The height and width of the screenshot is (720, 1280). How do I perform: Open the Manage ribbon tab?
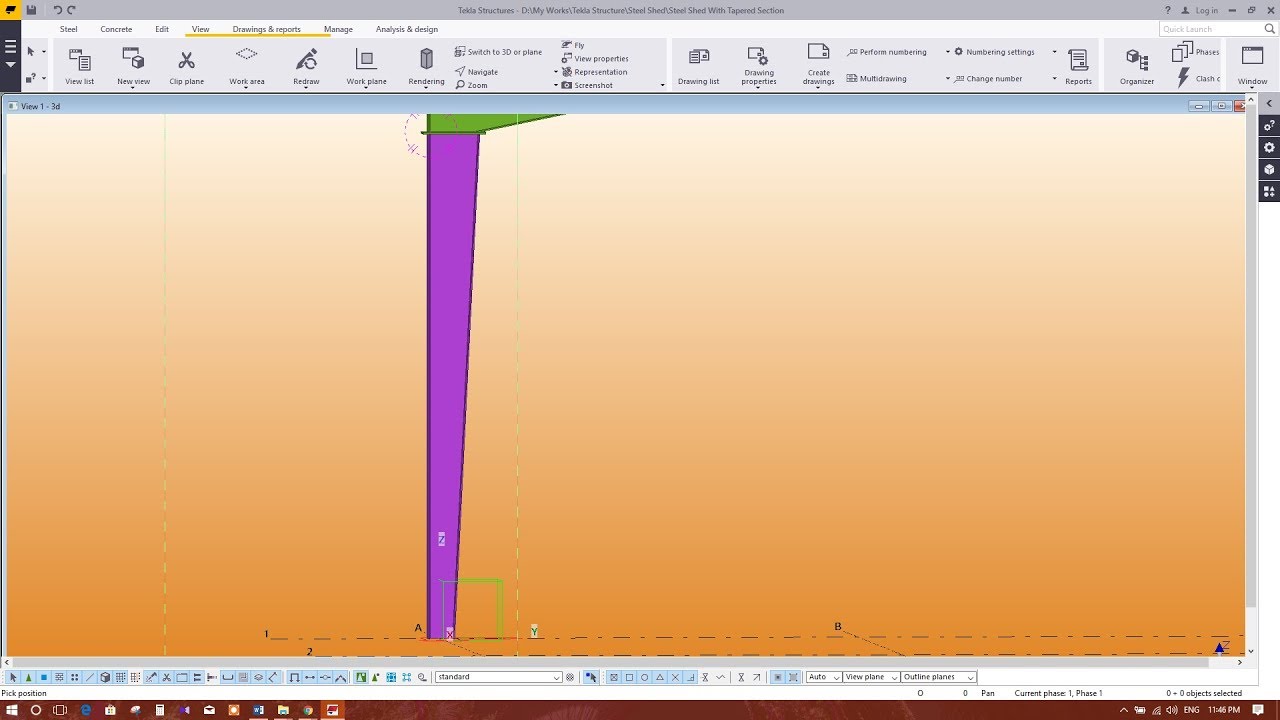(338, 29)
